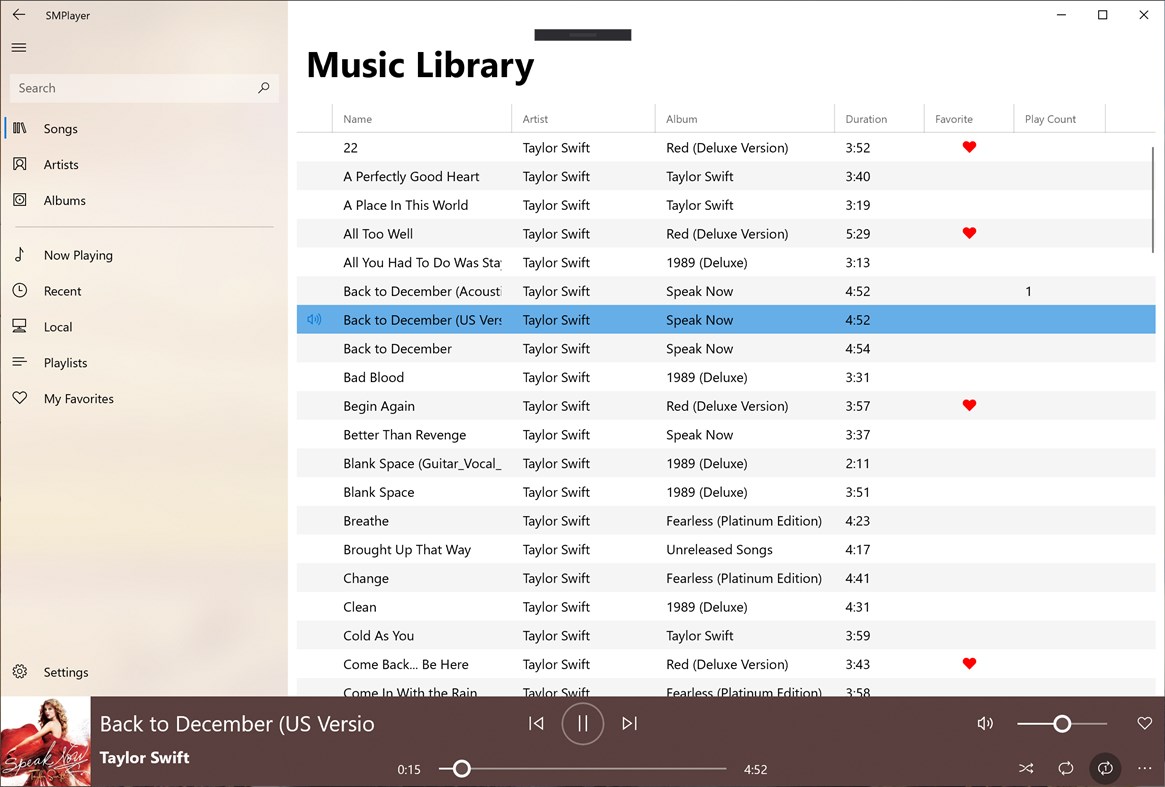Screen dimensions: 1165x787
Task: Click the Speak Now album art thumbnail
Action: point(45,742)
